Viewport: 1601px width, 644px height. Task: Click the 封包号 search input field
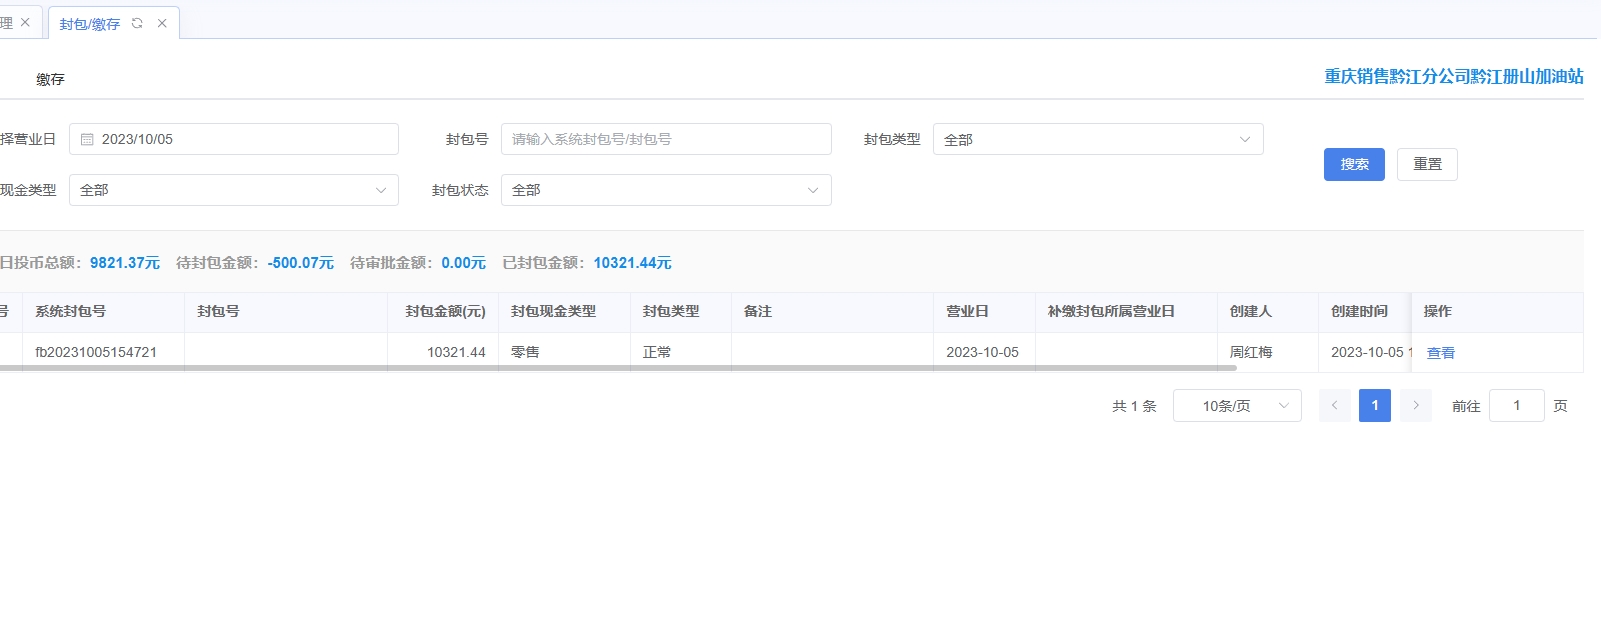(665, 139)
